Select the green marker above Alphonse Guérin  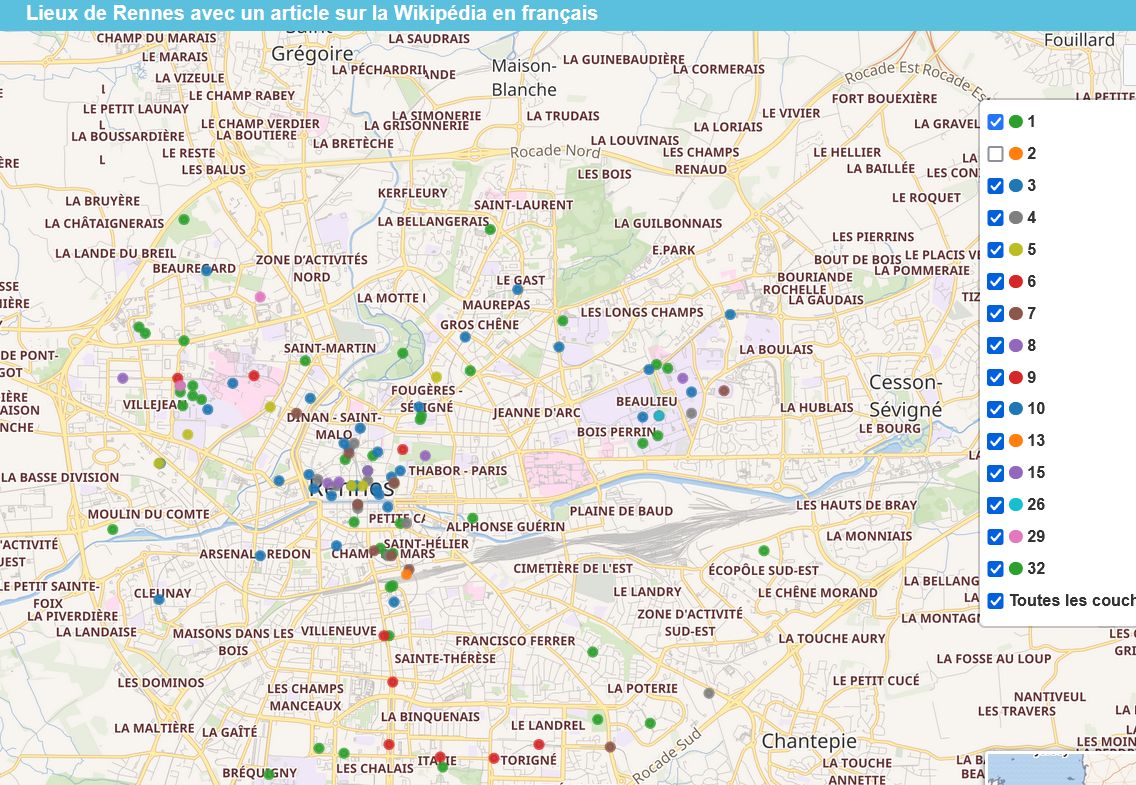(472, 518)
